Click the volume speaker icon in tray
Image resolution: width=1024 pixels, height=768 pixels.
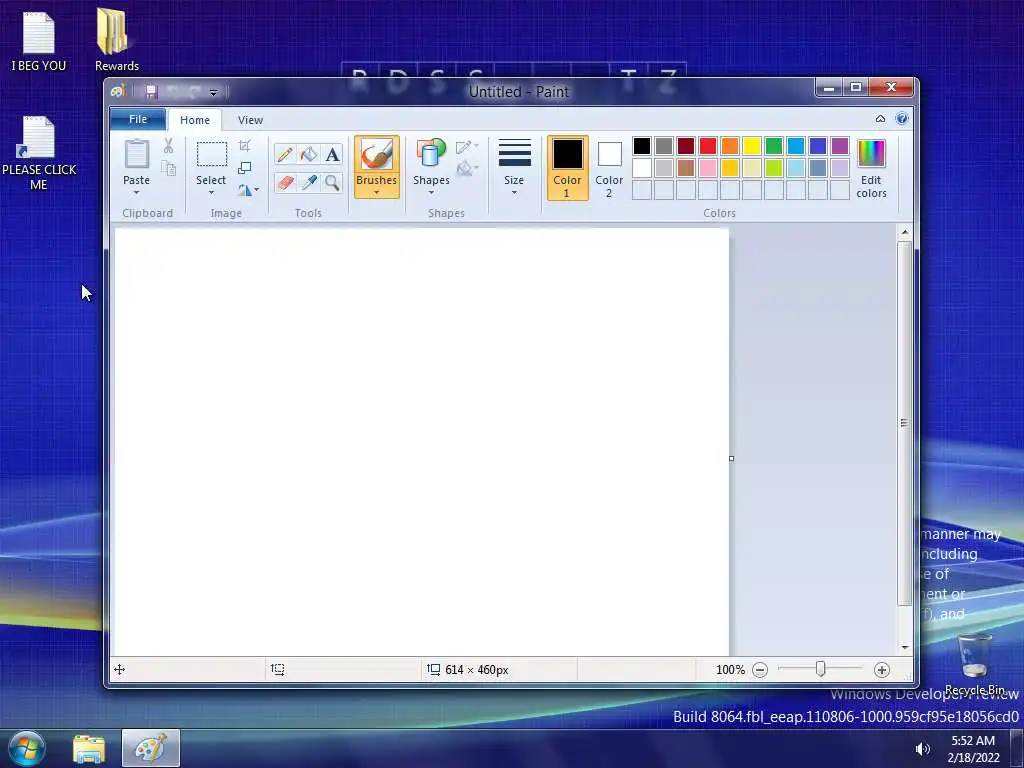pyautogui.click(x=922, y=749)
